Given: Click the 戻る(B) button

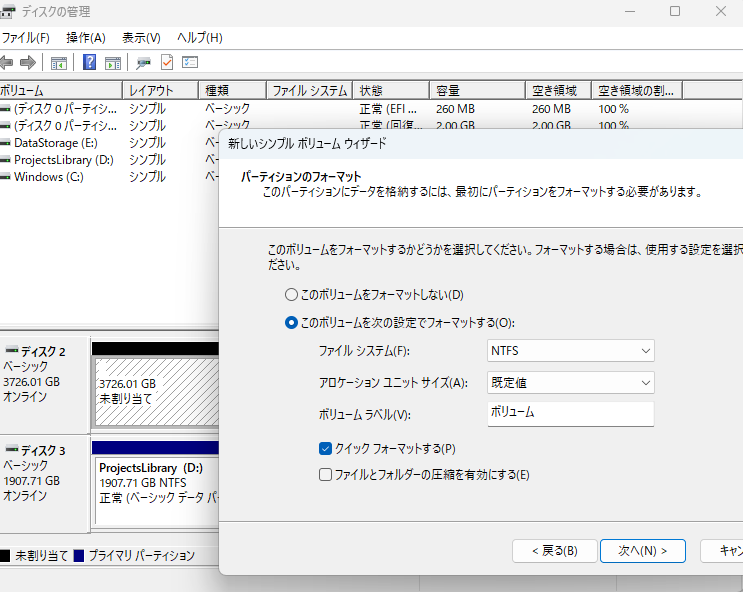Looking at the screenshot, I should click(x=554, y=551).
